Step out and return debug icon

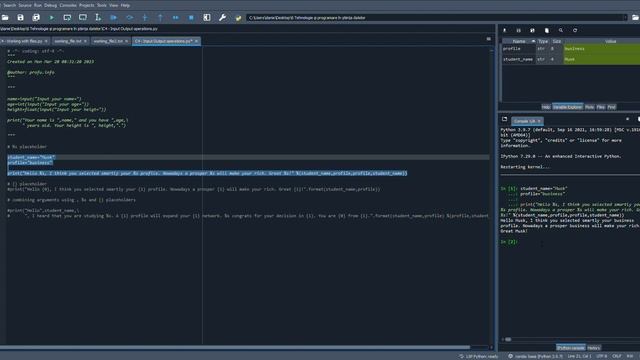(x=160, y=18)
